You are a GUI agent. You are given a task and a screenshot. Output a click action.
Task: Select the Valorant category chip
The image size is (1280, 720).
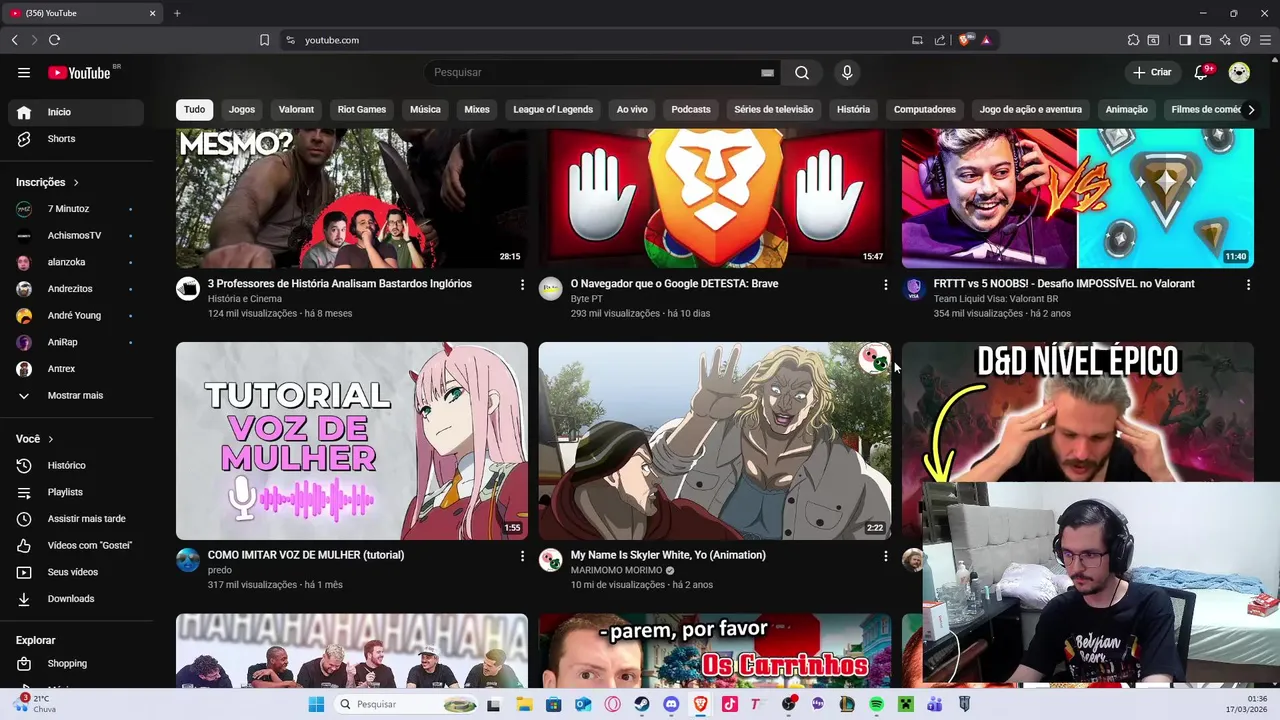(296, 109)
